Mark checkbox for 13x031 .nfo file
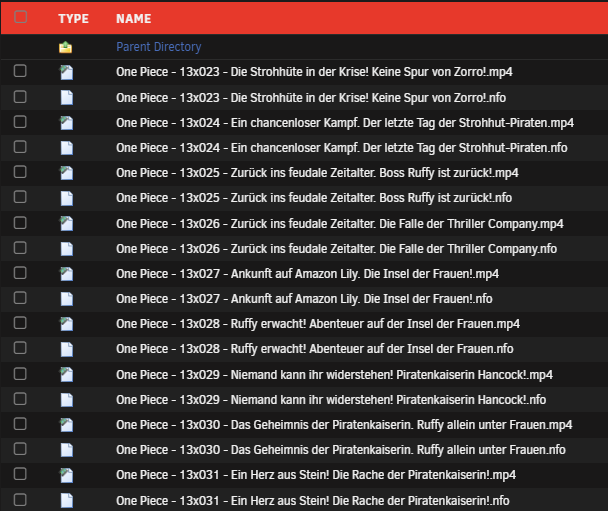Screen dimensions: 608x511 point(20,500)
